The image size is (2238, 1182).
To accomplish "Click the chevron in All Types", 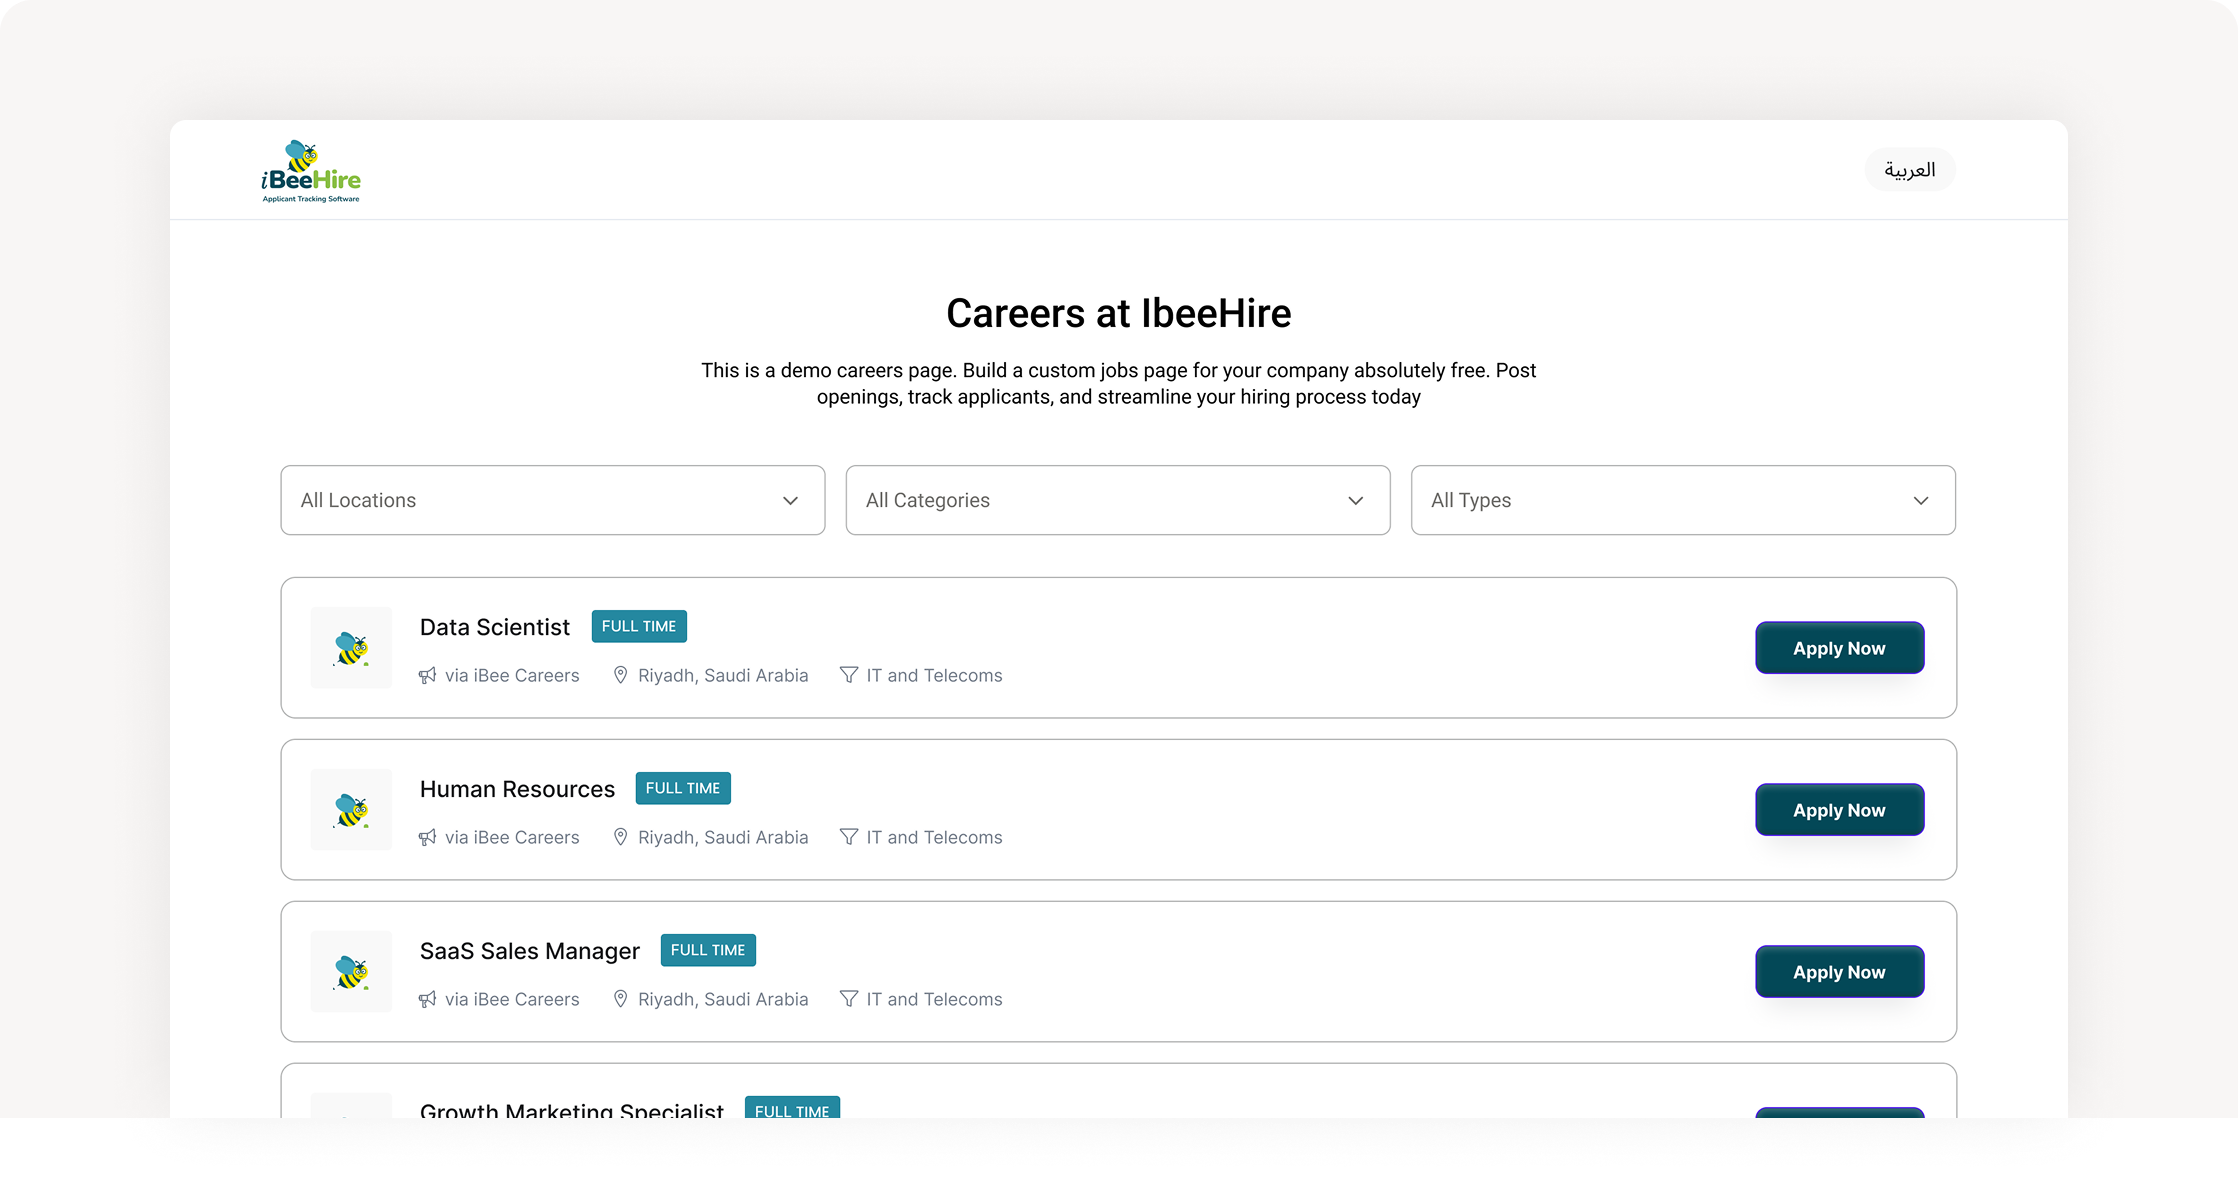I will click(x=1920, y=501).
